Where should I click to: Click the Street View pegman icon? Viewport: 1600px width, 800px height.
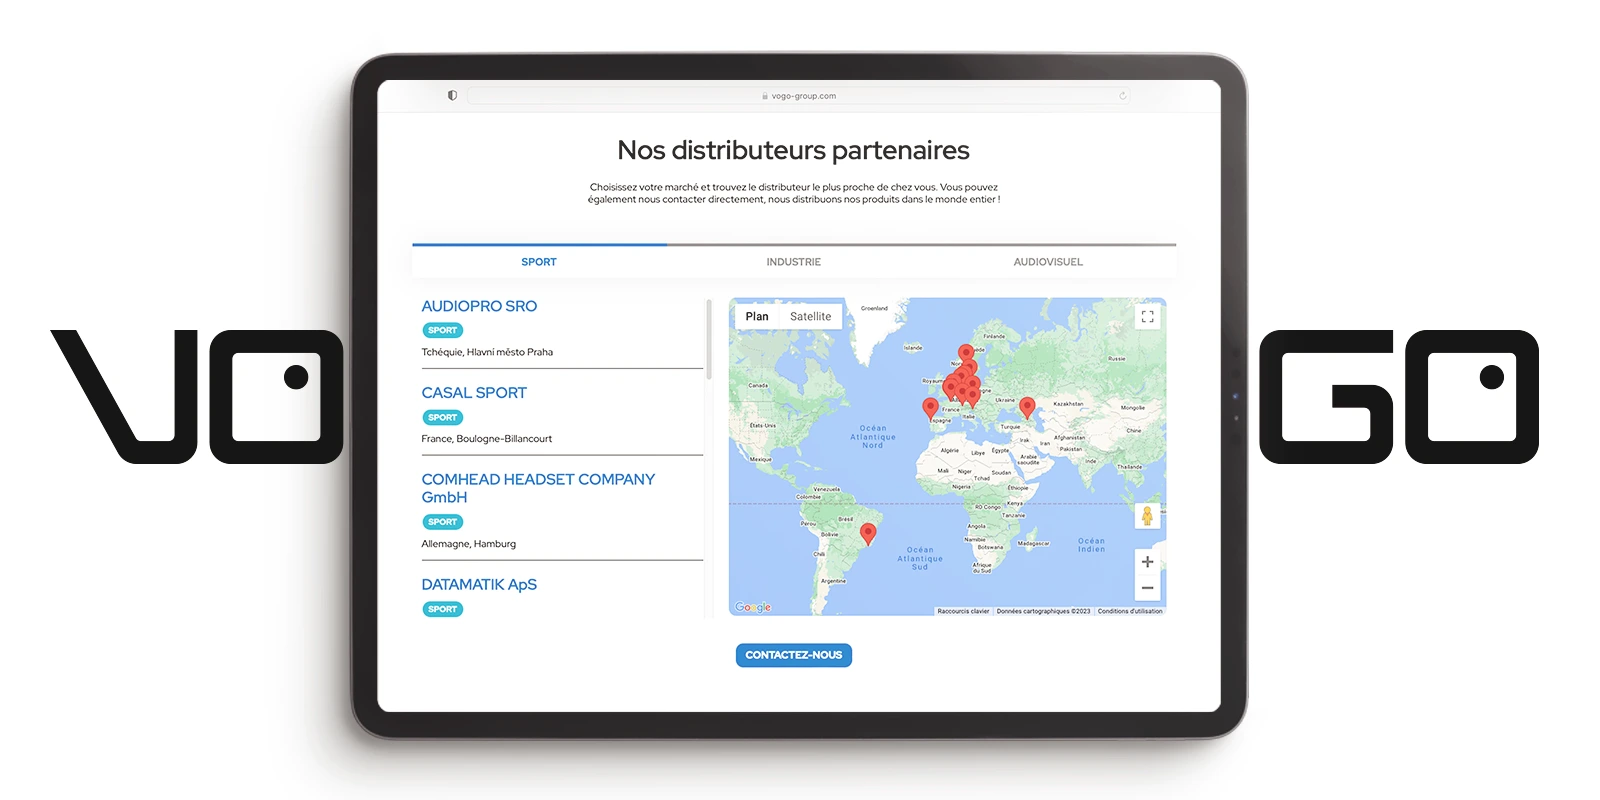(x=1147, y=516)
